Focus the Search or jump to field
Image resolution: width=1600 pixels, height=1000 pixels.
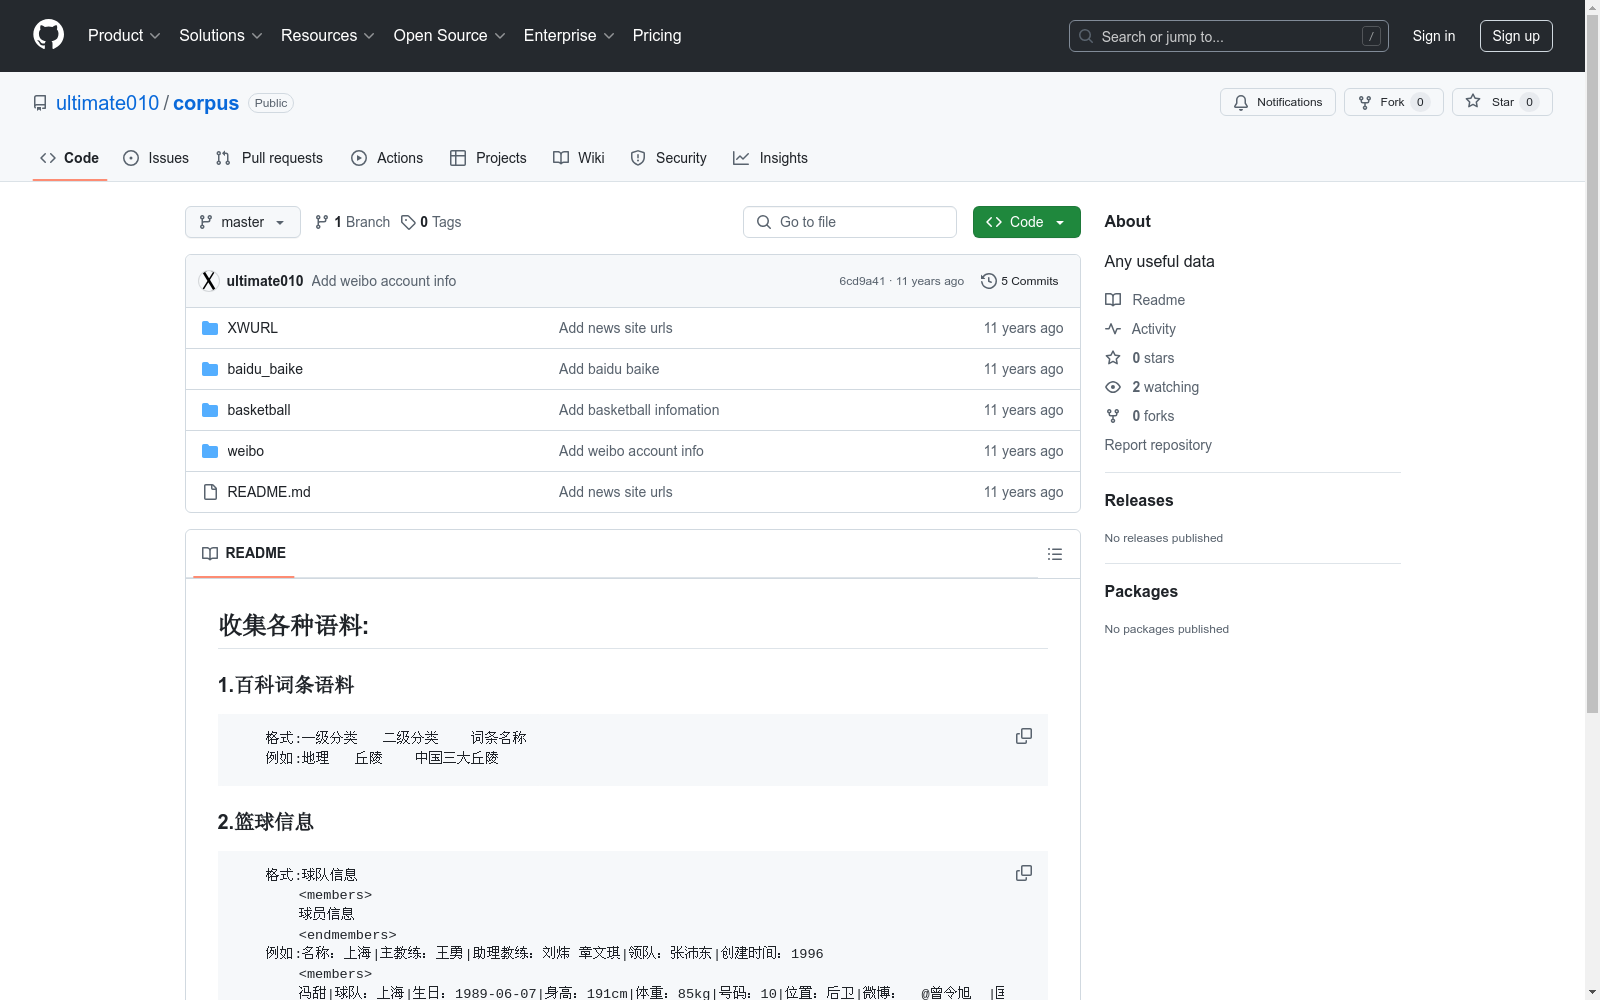click(1228, 36)
